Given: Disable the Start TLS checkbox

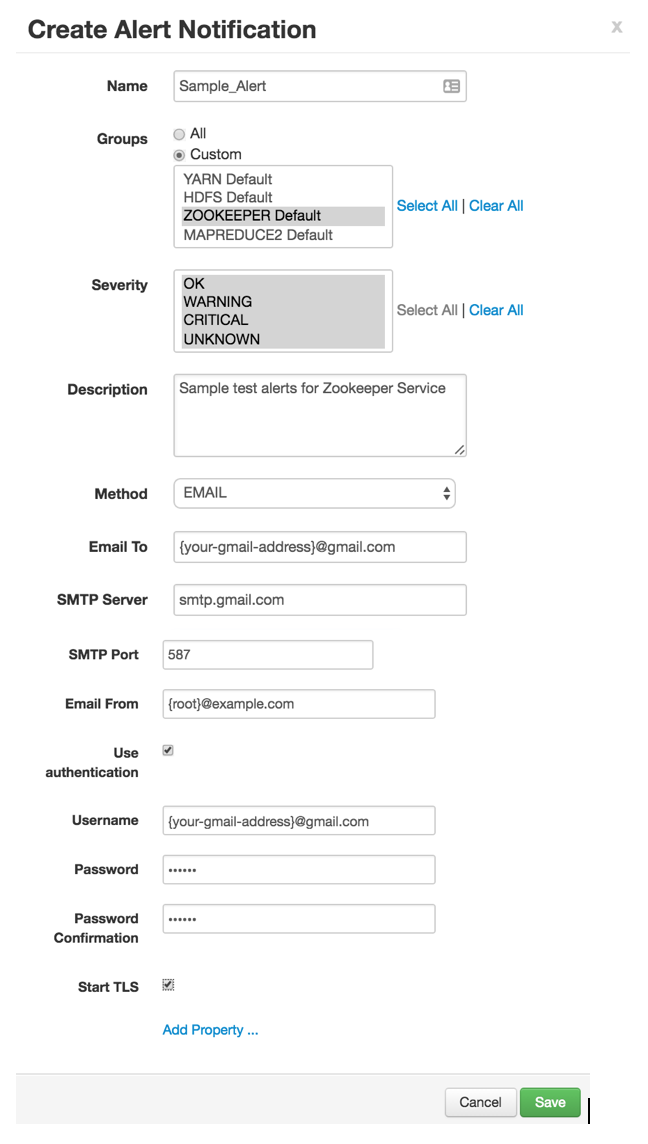Looking at the screenshot, I should click(x=168, y=984).
